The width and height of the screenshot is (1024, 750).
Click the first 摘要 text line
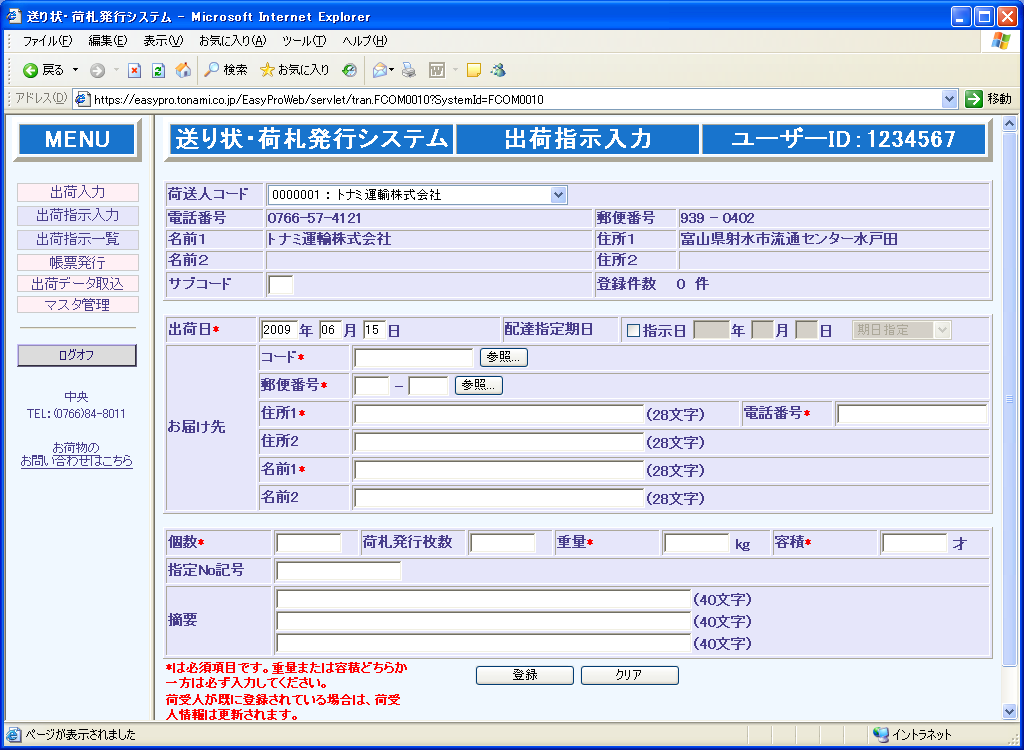[x=483, y=600]
